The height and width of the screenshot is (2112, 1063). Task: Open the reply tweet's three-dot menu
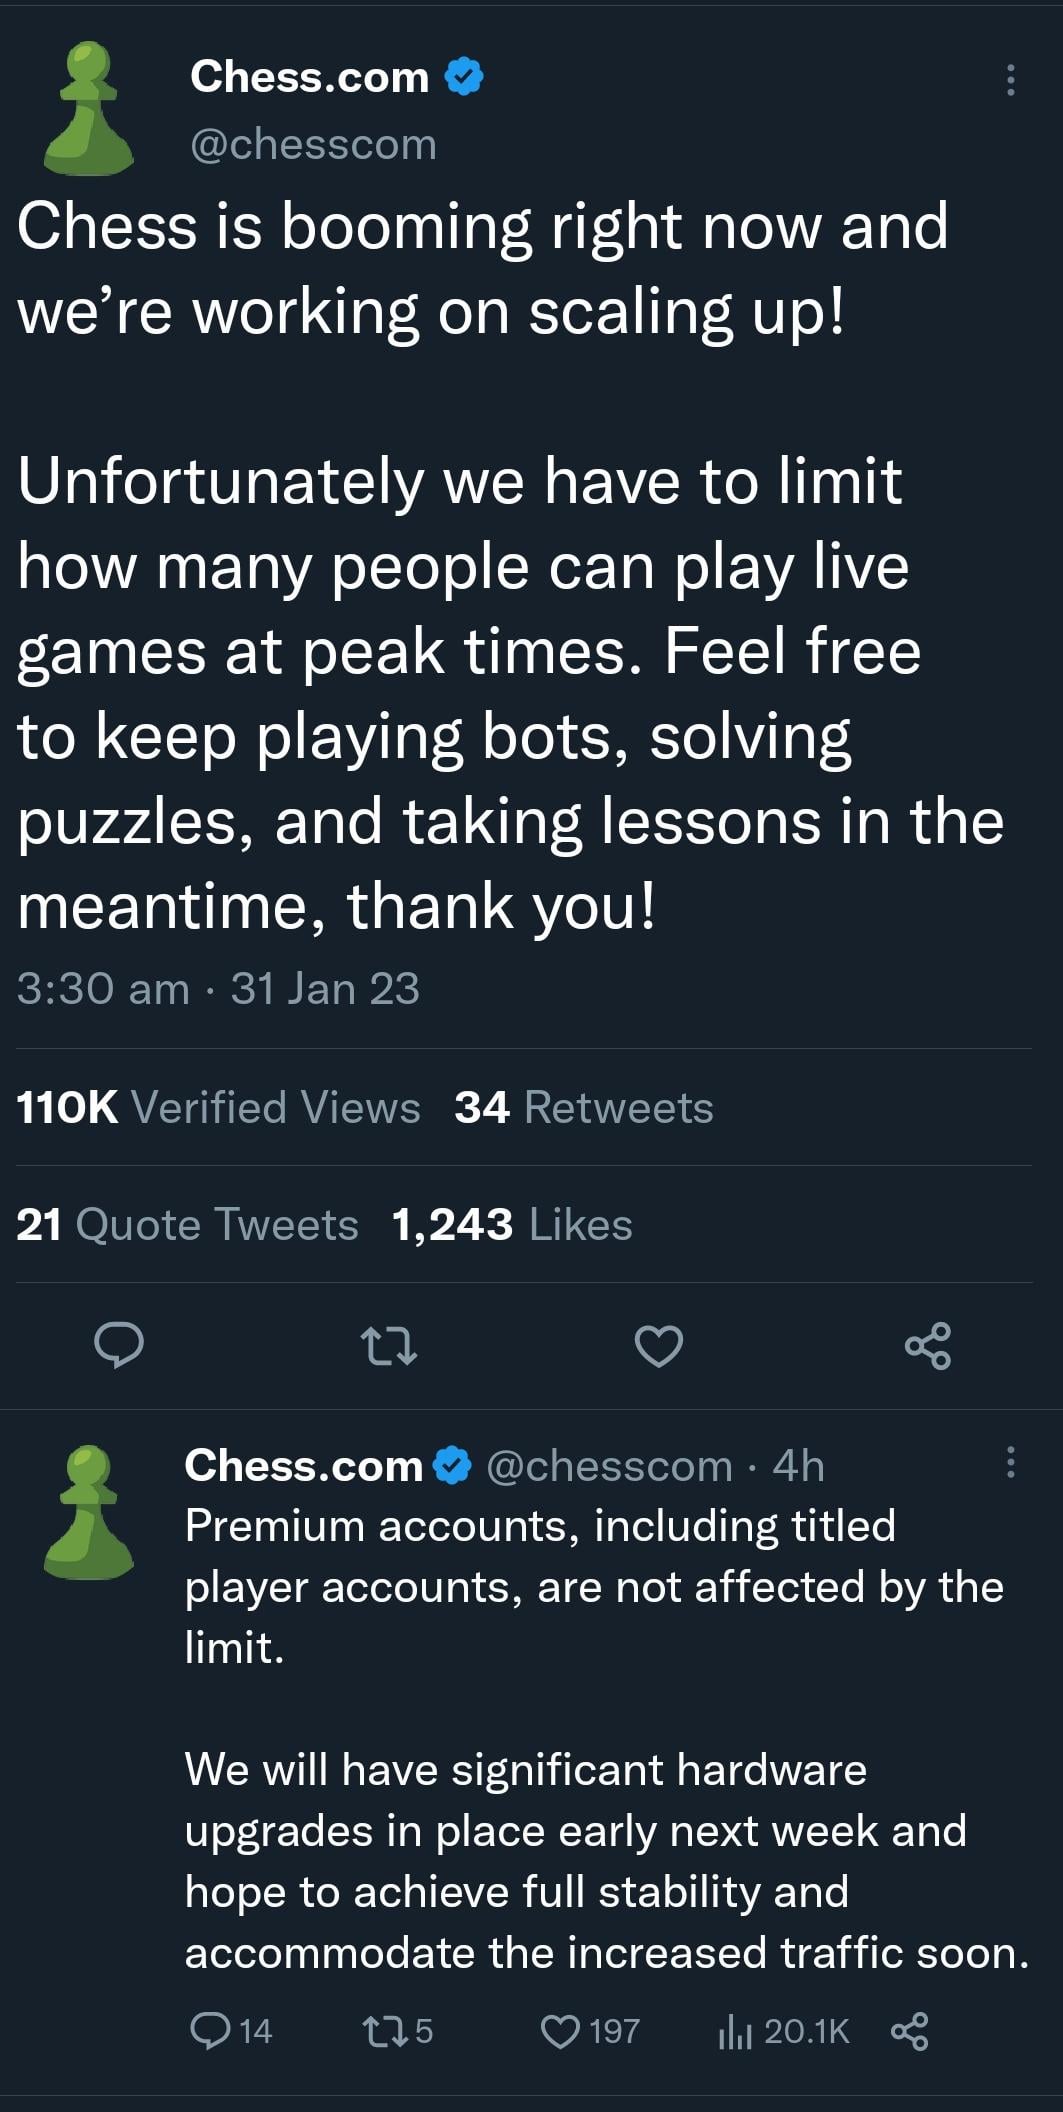[1011, 1462]
